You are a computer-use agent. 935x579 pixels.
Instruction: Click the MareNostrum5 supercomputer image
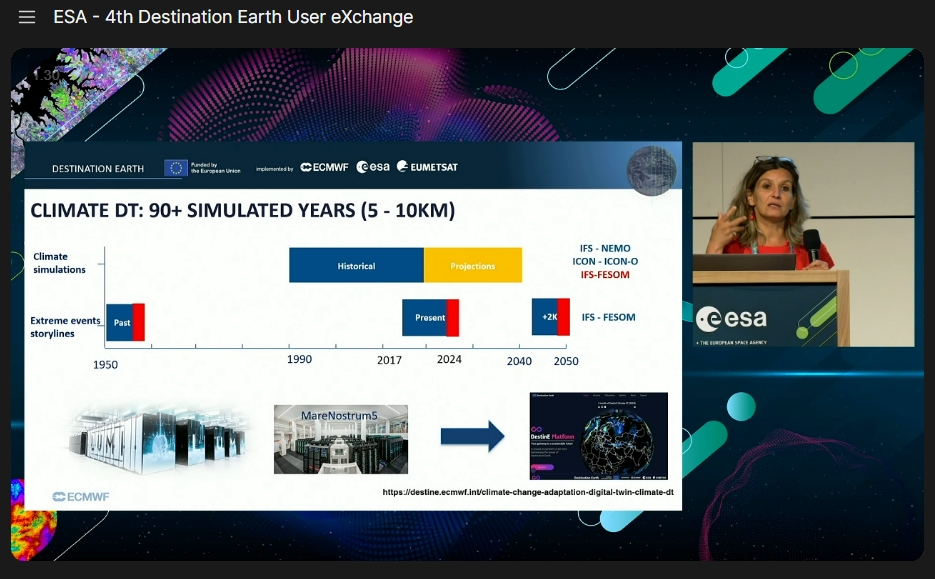(x=340, y=439)
